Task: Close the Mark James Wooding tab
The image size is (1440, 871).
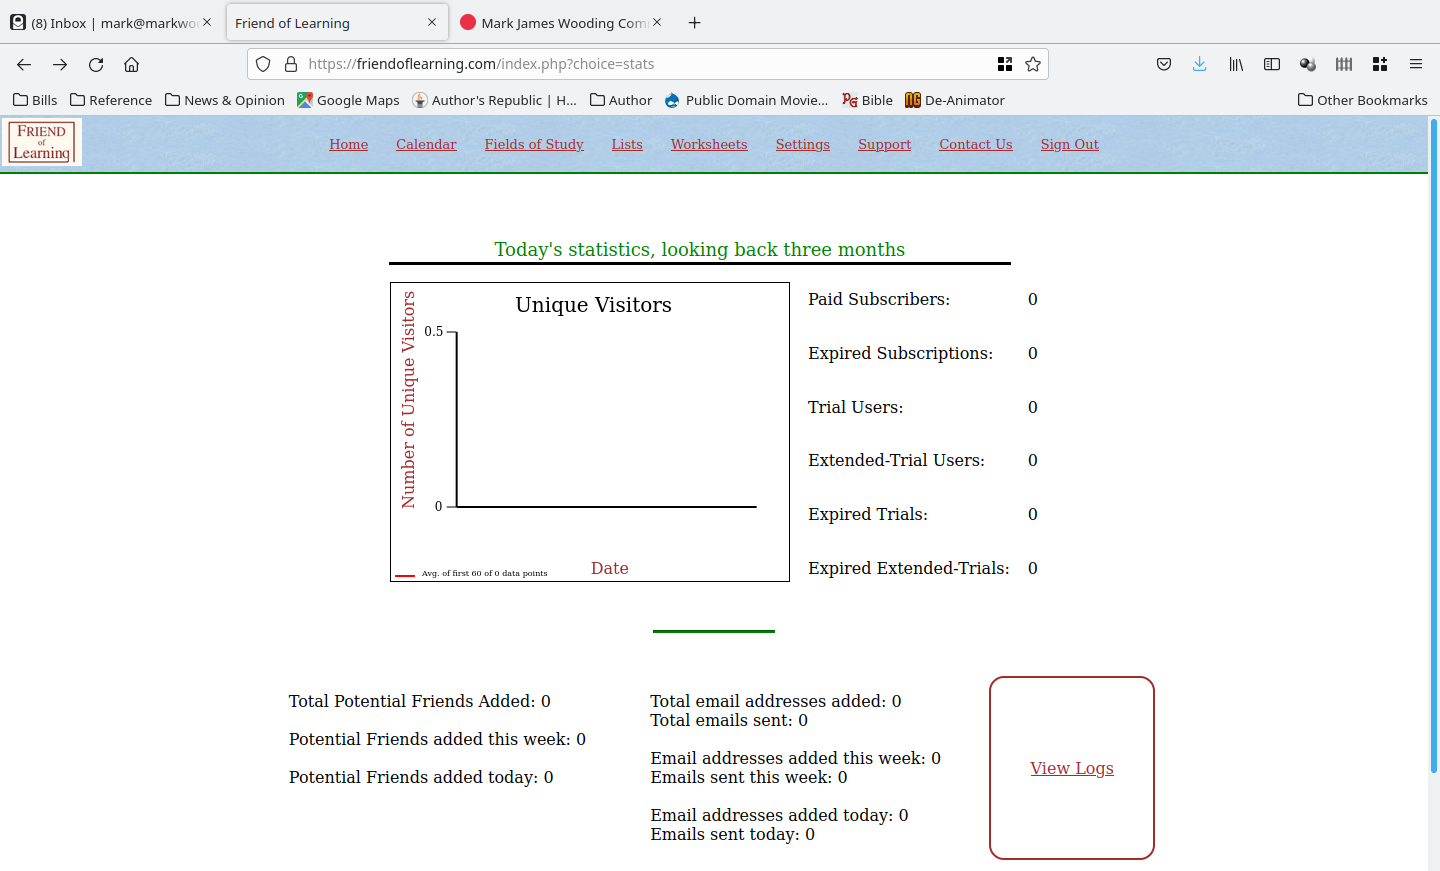Action: 657,22
